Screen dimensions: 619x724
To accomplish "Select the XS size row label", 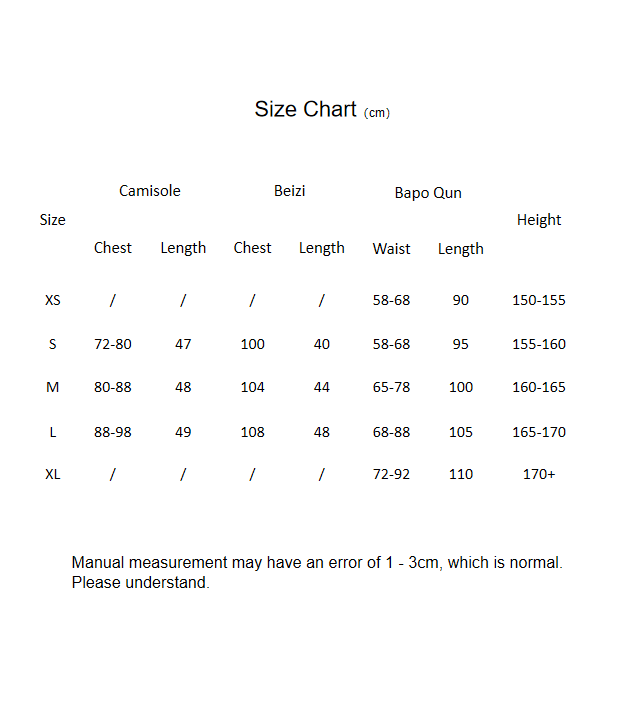I will [53, 300].
